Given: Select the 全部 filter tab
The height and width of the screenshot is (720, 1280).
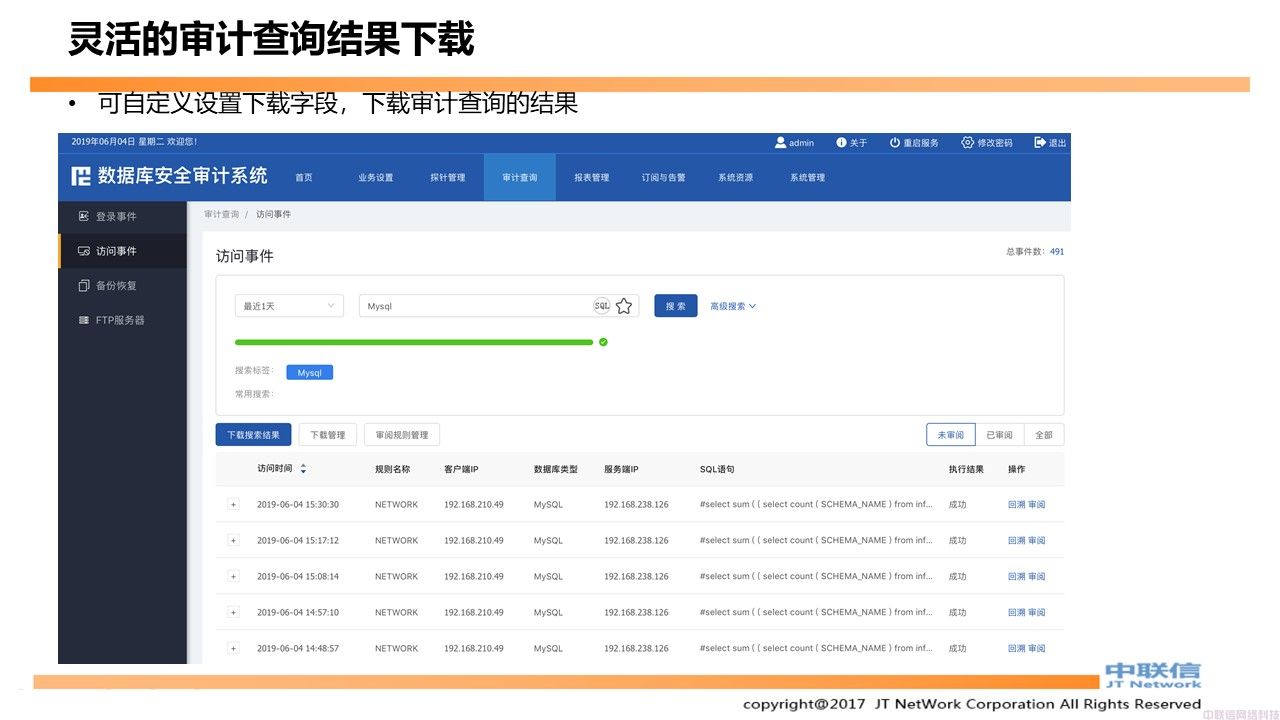Looking at the screenshot, I should [1044, 435].
